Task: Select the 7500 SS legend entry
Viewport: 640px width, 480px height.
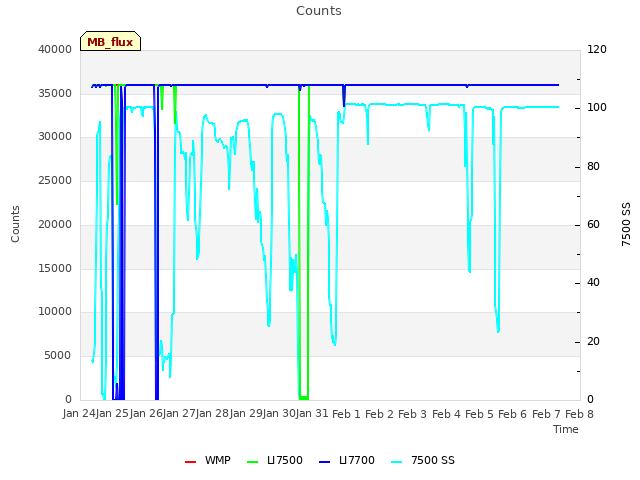Action: 422,460
